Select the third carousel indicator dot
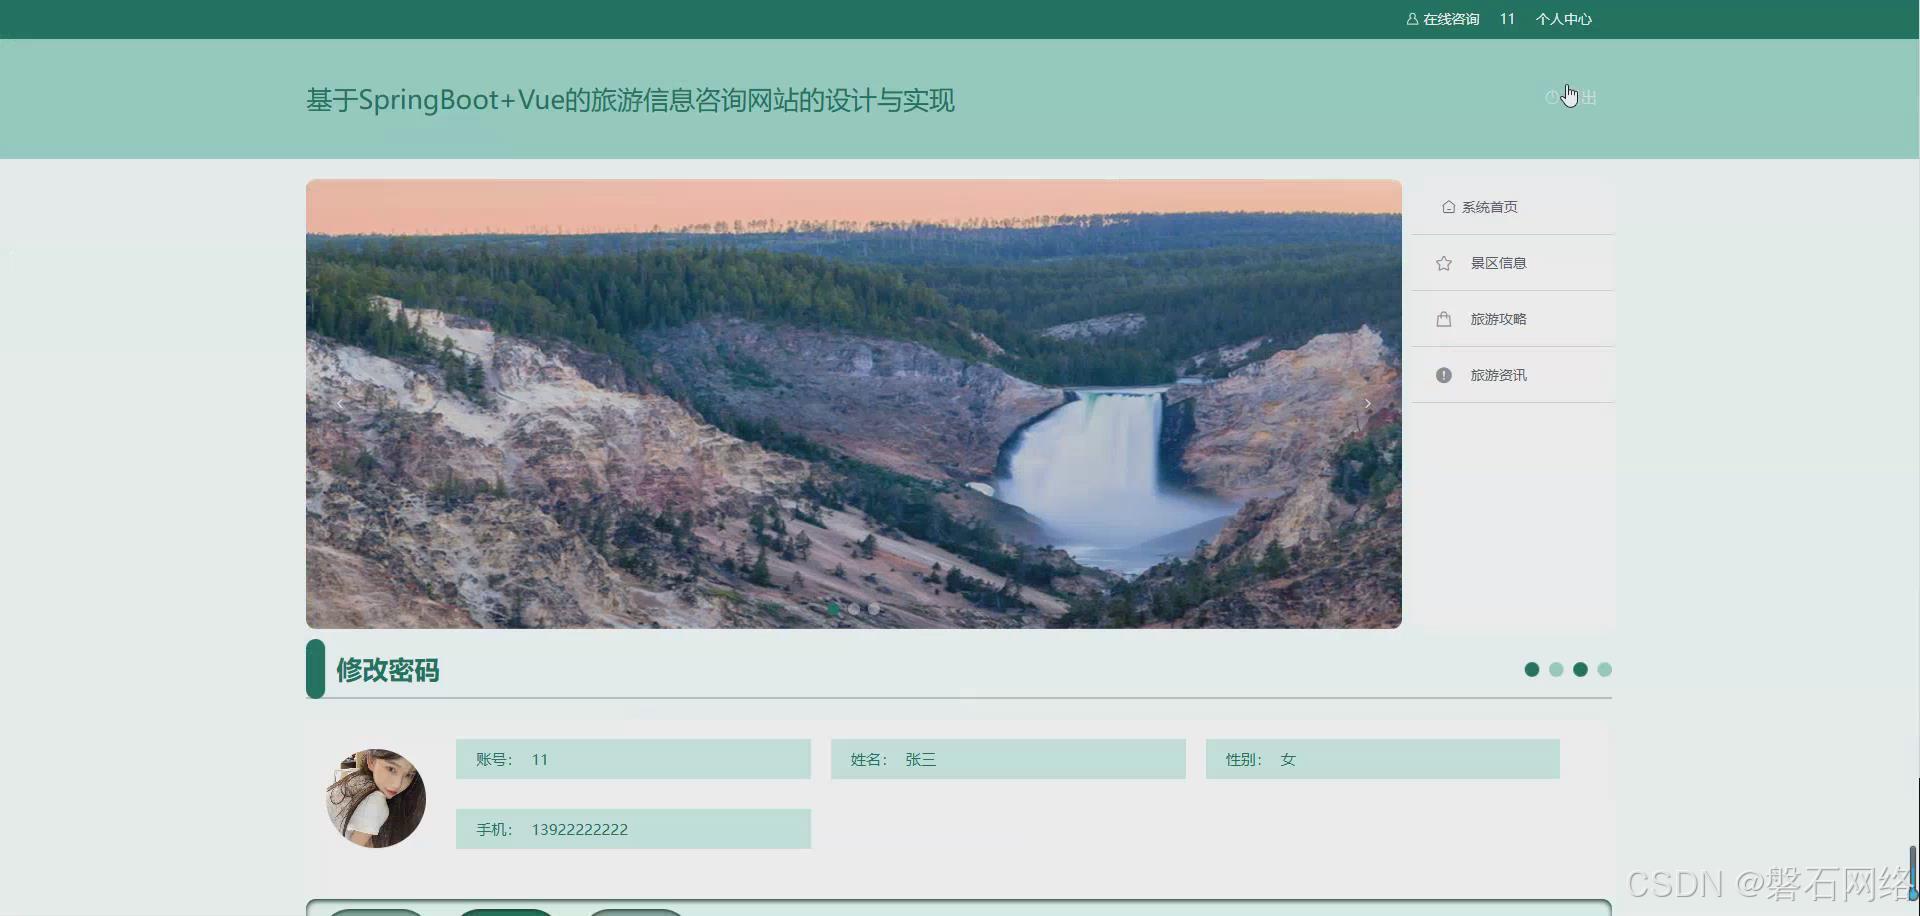This screenshot has height=916, width=1920. (x=873, y=608)
